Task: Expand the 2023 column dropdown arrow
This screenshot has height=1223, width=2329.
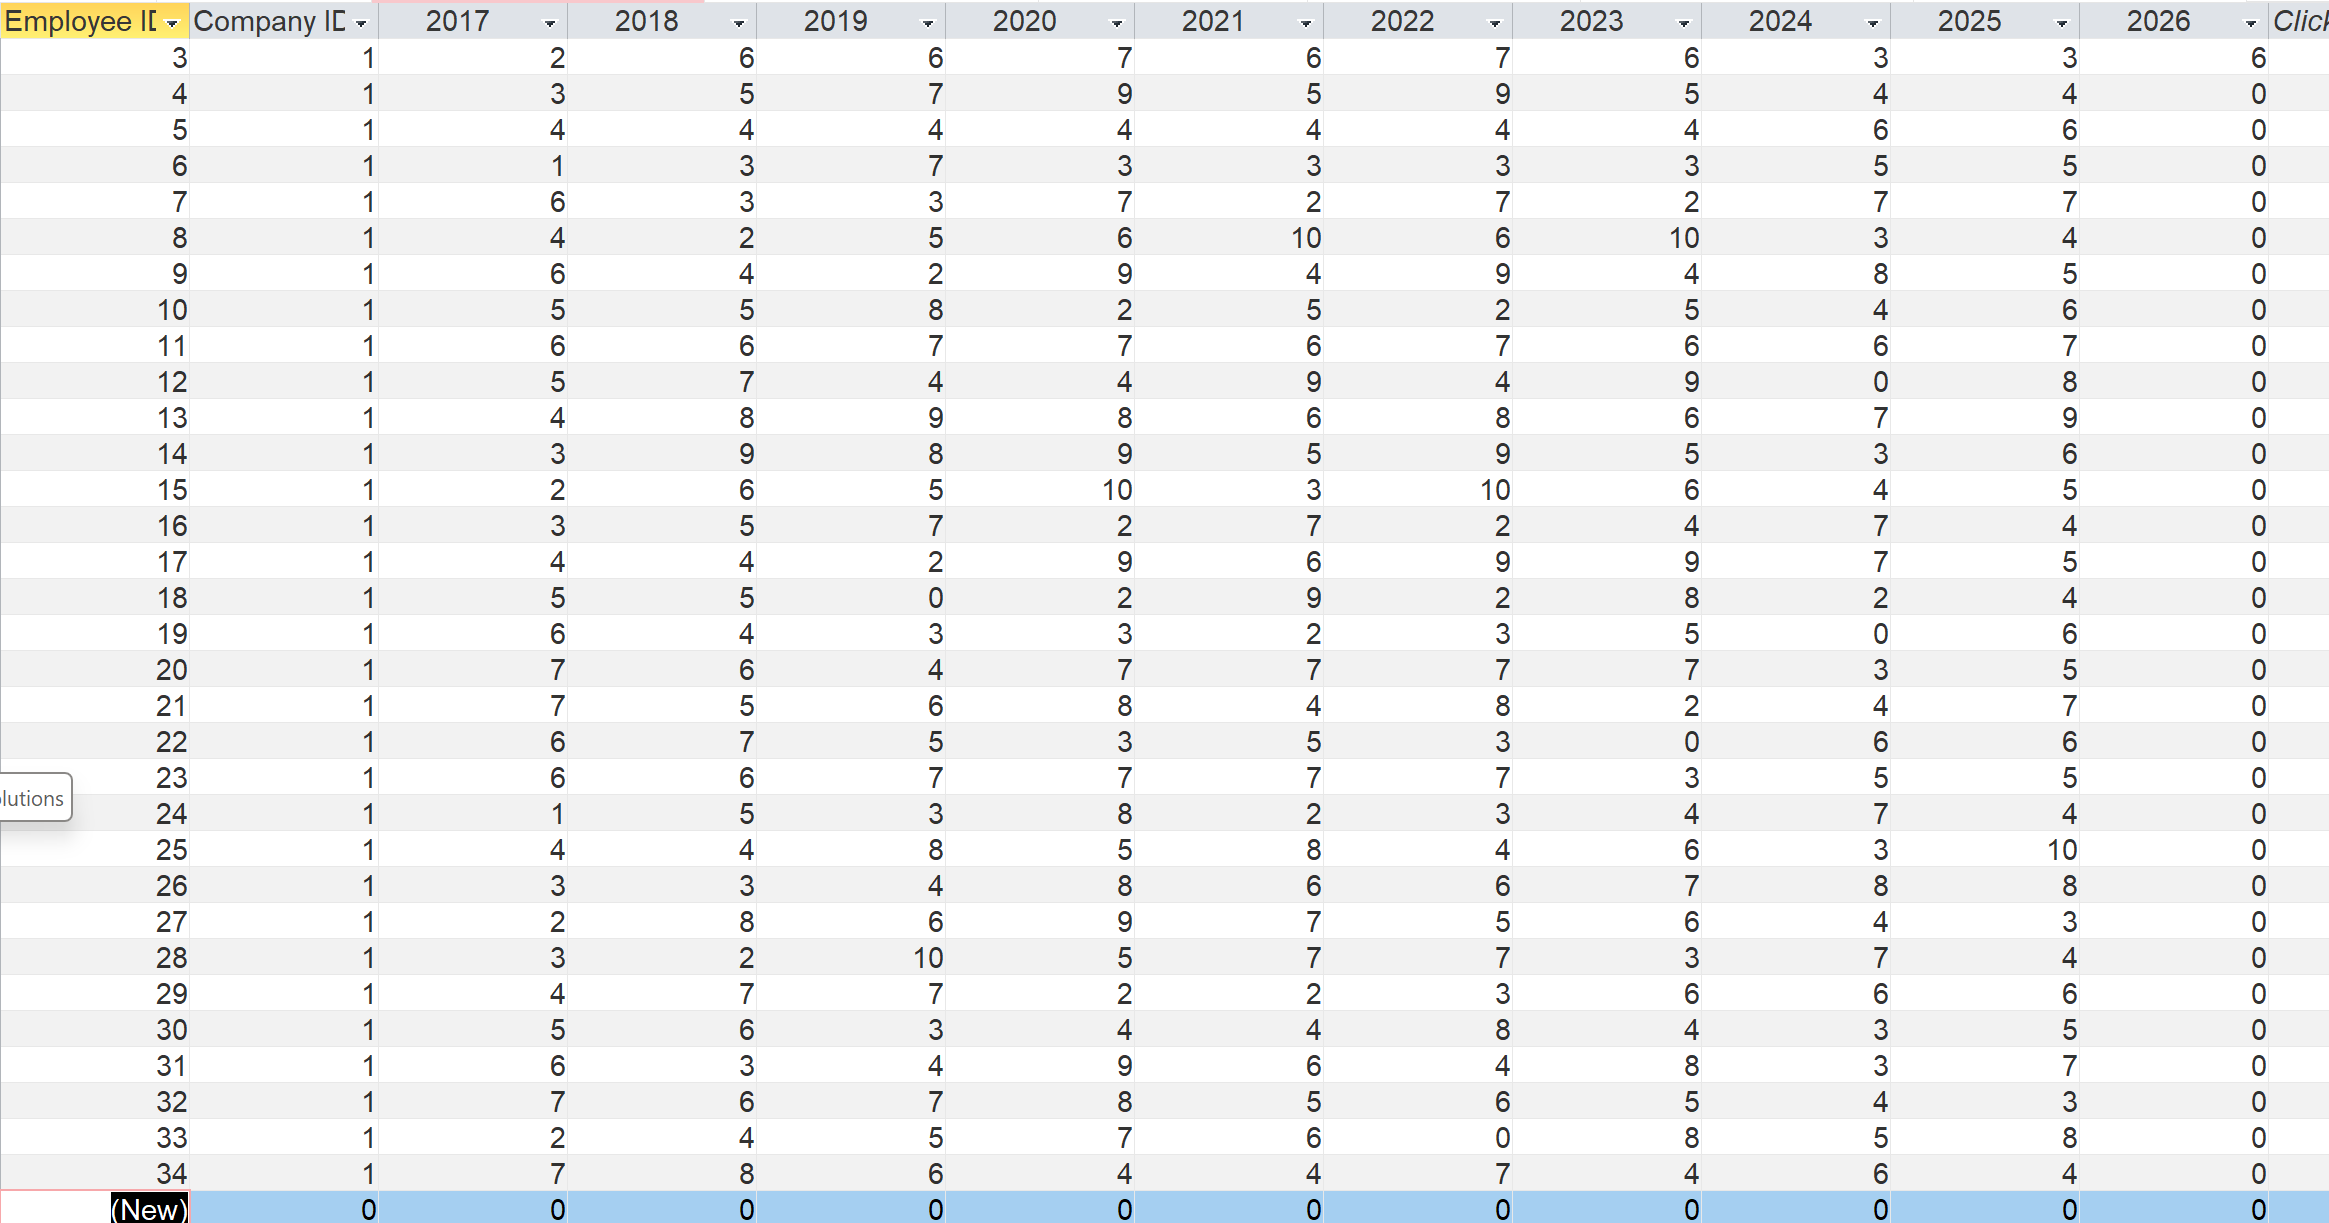Action: pos(1684,23)
